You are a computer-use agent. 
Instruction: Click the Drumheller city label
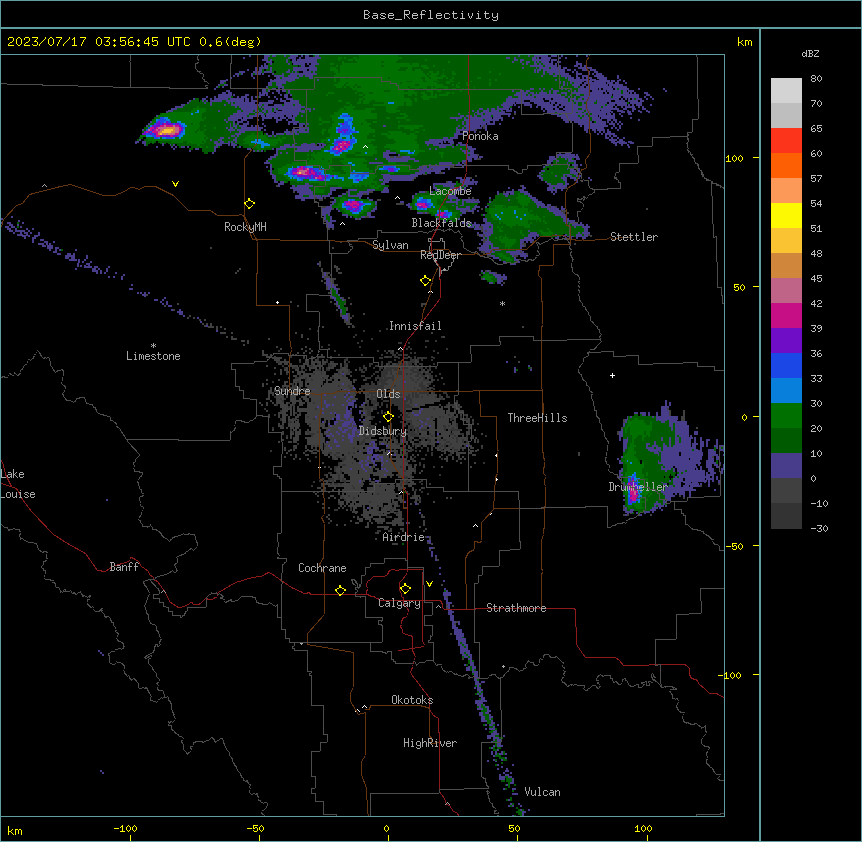point(638,487)
